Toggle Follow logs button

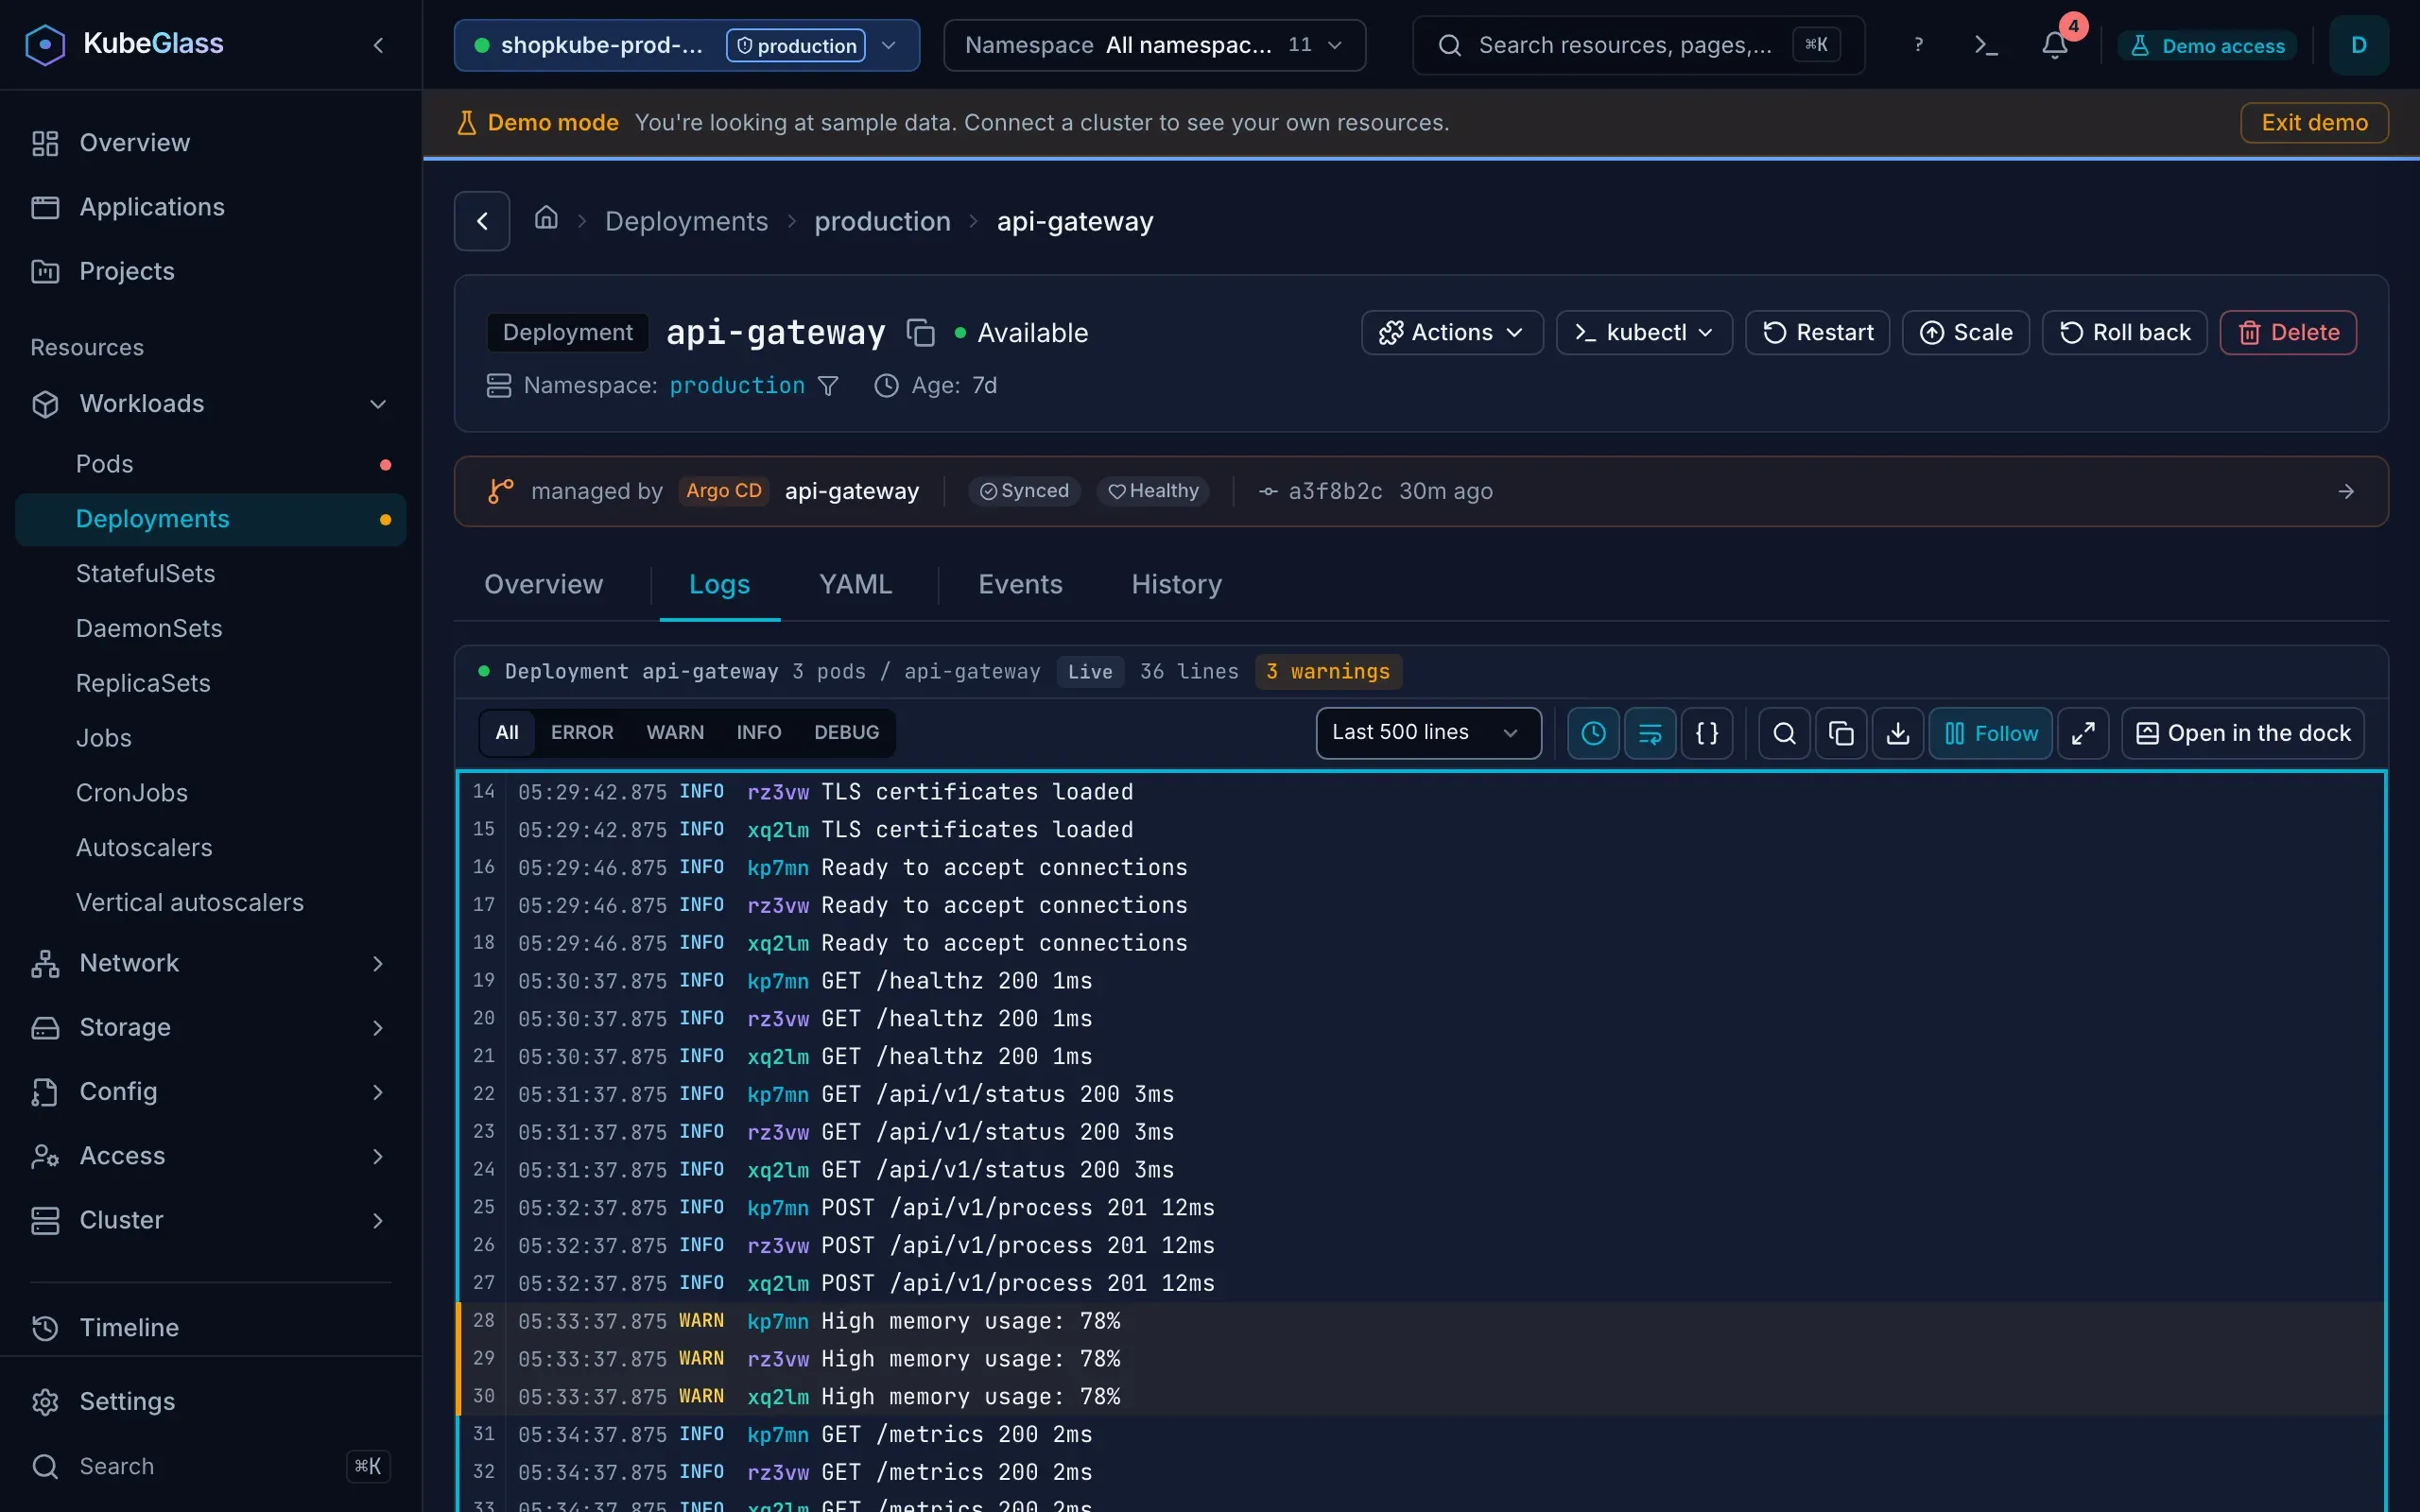point(1990,733)
